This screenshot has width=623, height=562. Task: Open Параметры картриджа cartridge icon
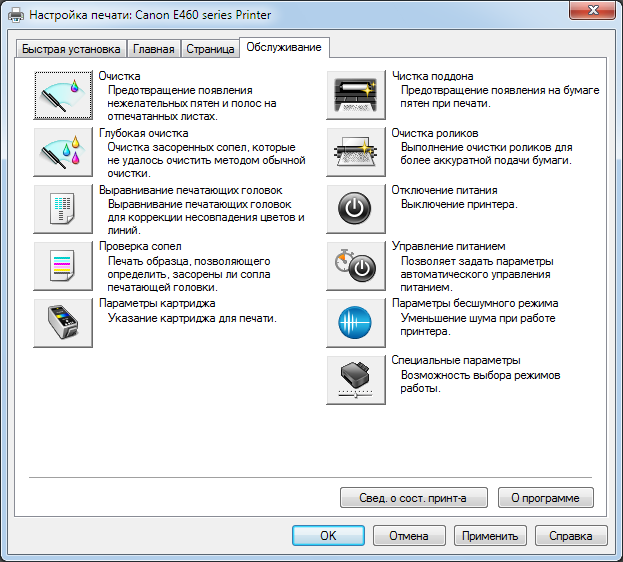[63, 322]
